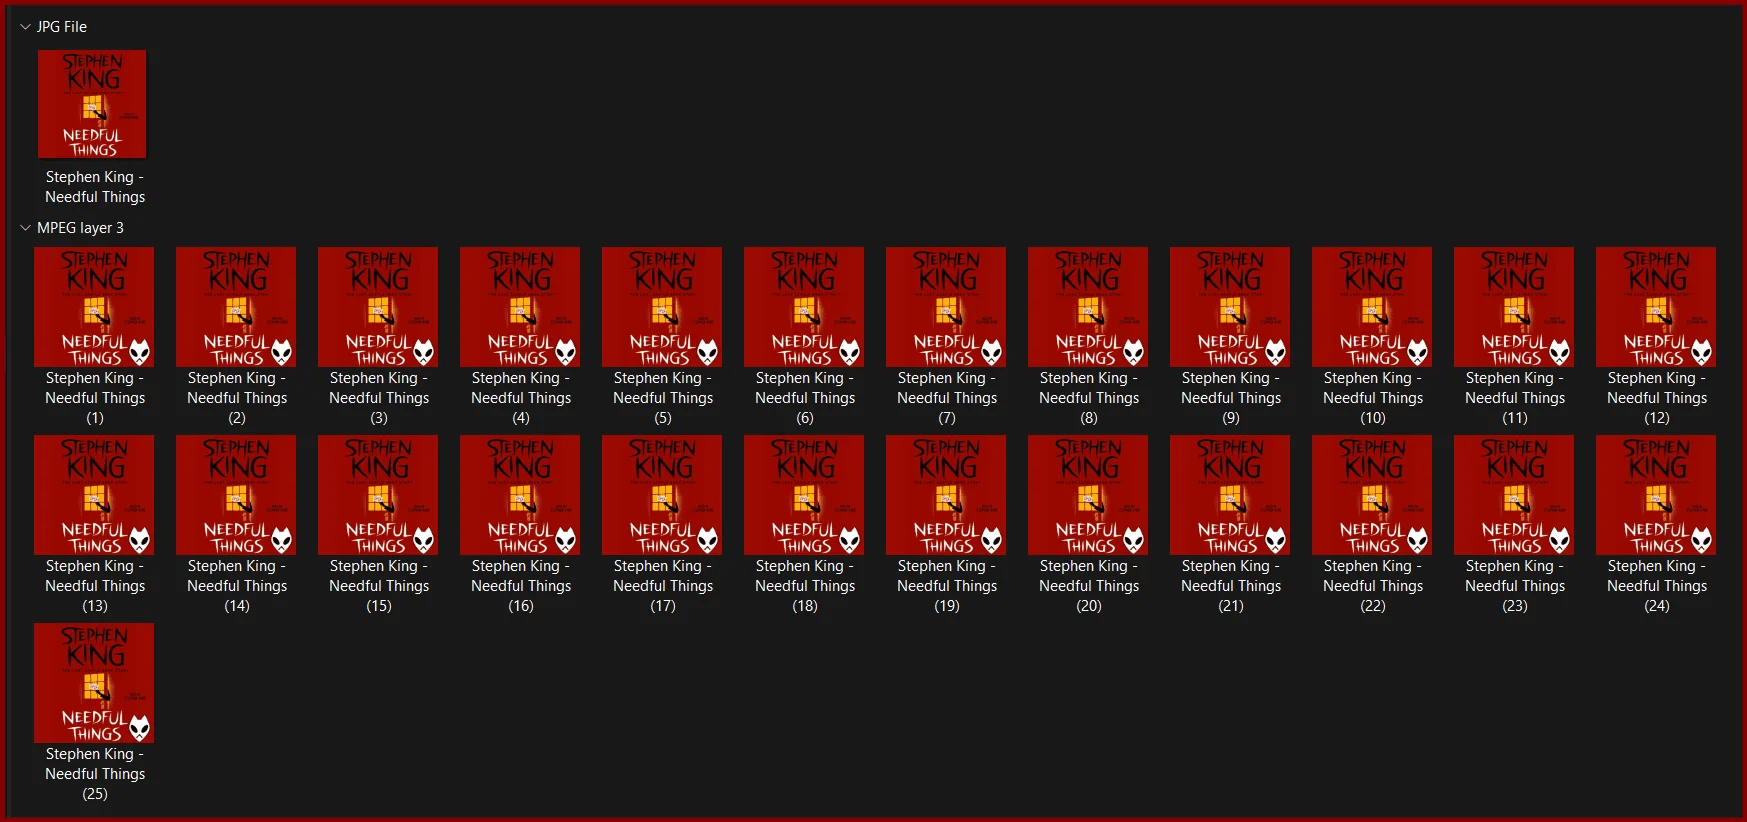Click file name label ending in (20)
Image resolution: width=1747 pixels, height=822 pixels.
pyautogui.click(x=1089, y=586)
